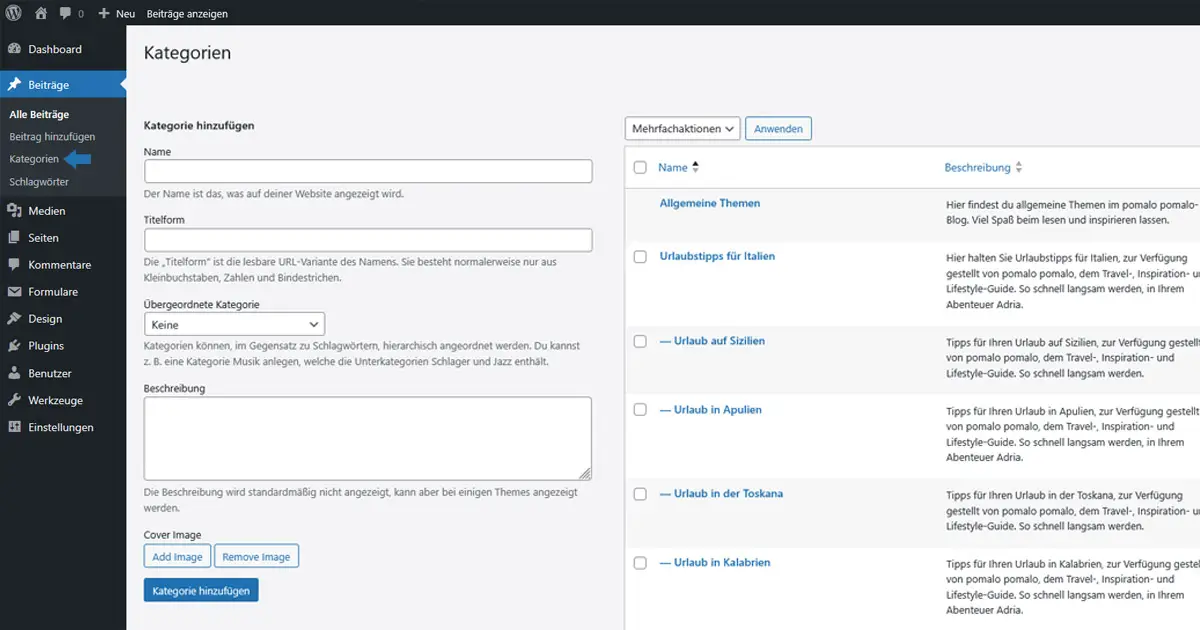Click Name column header text
The width and height of the screenshot is (1200, 630).
click(673, 167)
